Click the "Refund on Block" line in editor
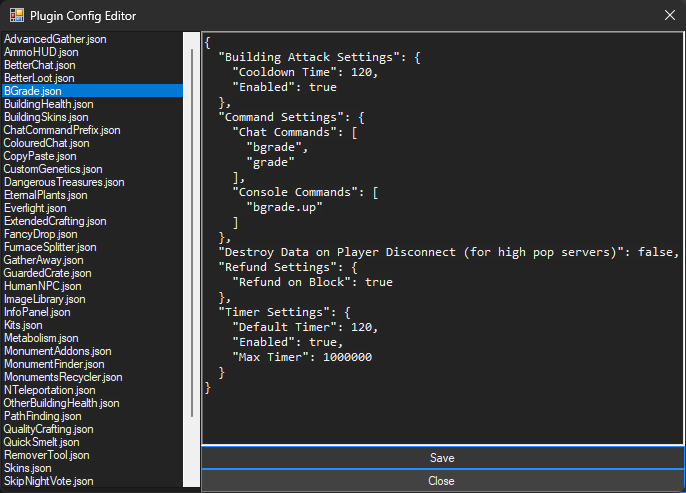Viewport: 686px width, 493px height. coord(312,282)
